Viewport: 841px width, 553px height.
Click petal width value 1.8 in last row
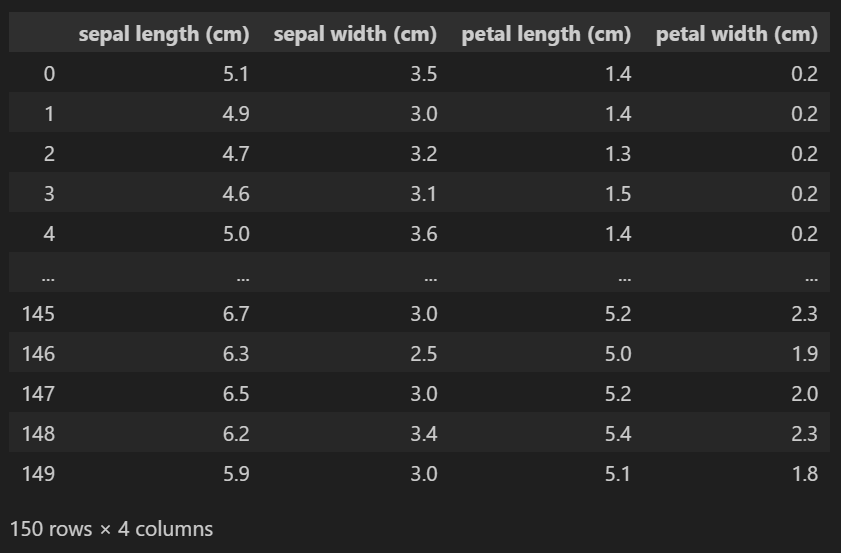[x=805, y=474]
